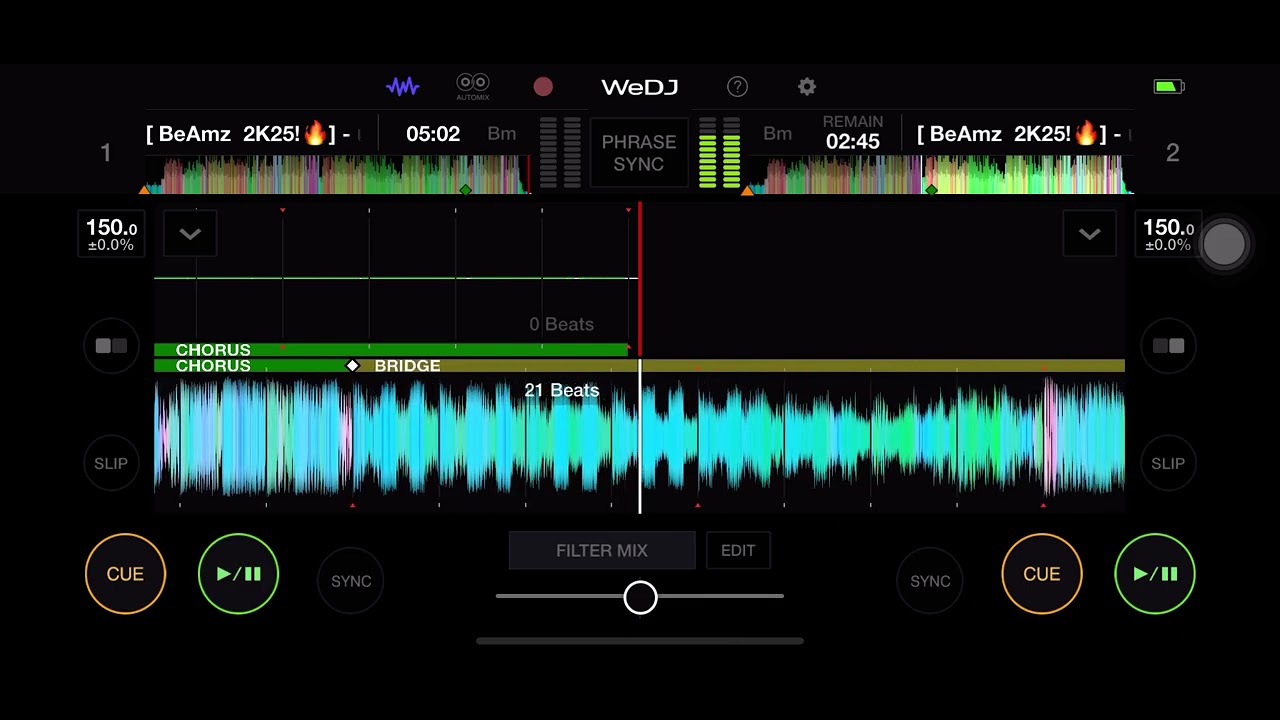
Task: Click the white diamond cue marker
Action: [352, 366]
